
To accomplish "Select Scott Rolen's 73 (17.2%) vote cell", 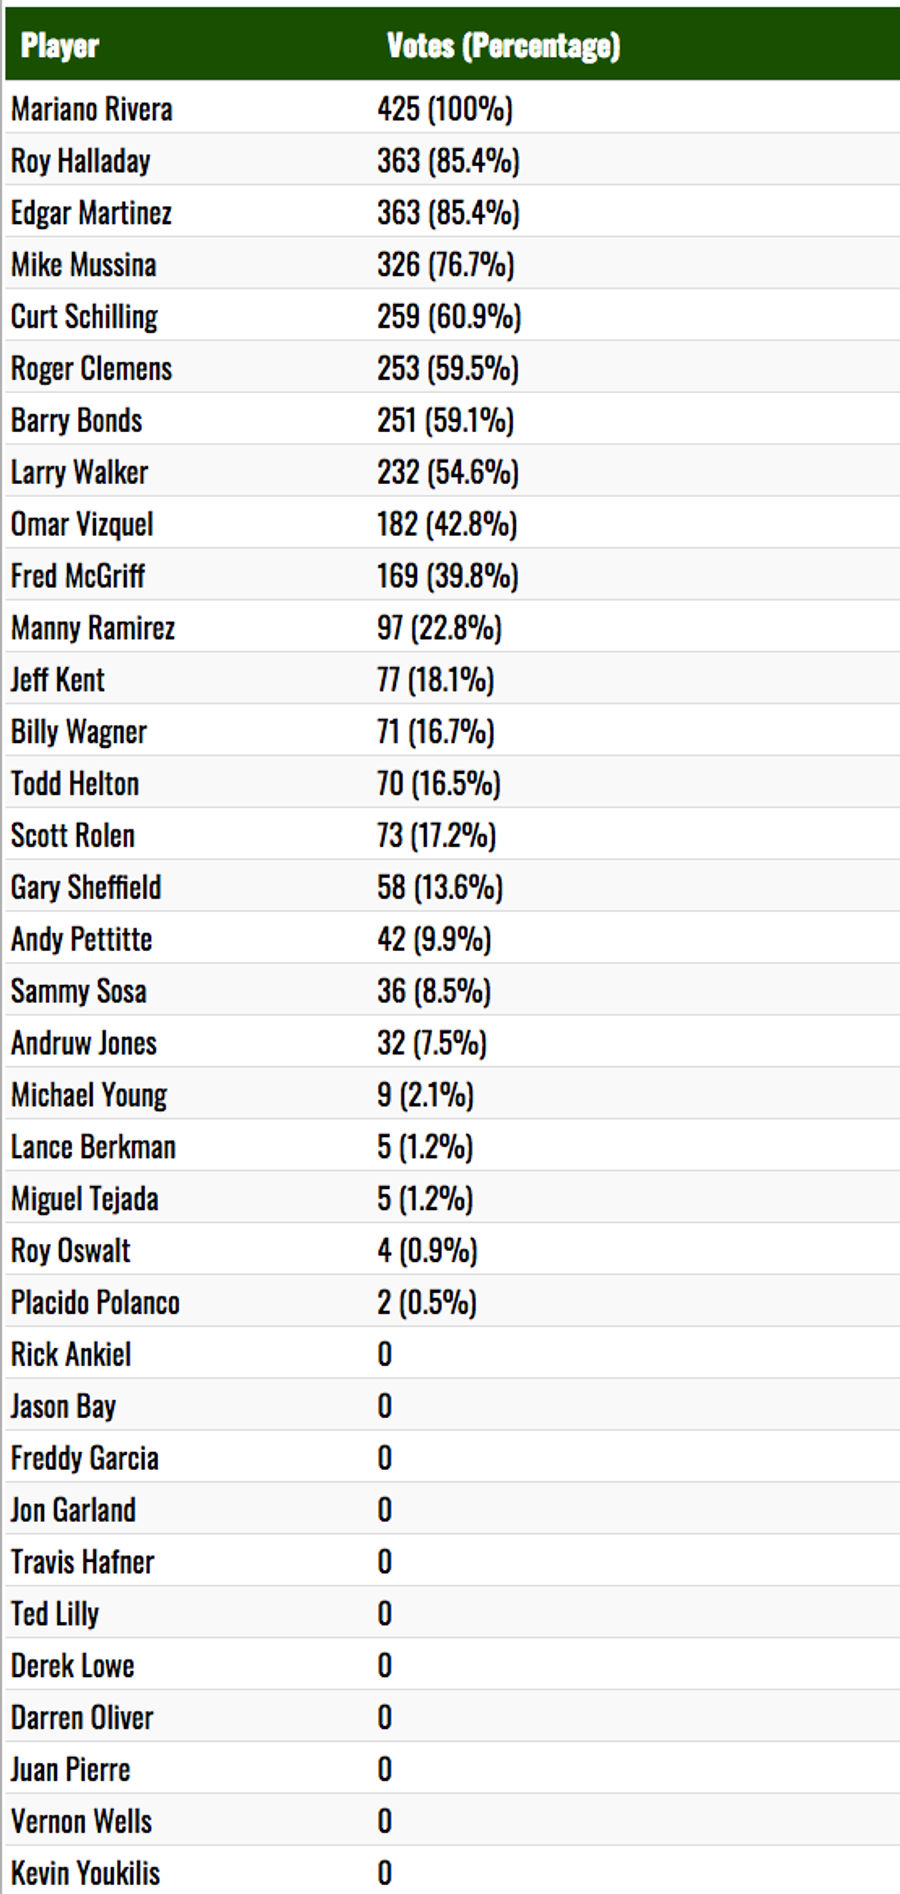I will tap(436, 836).
